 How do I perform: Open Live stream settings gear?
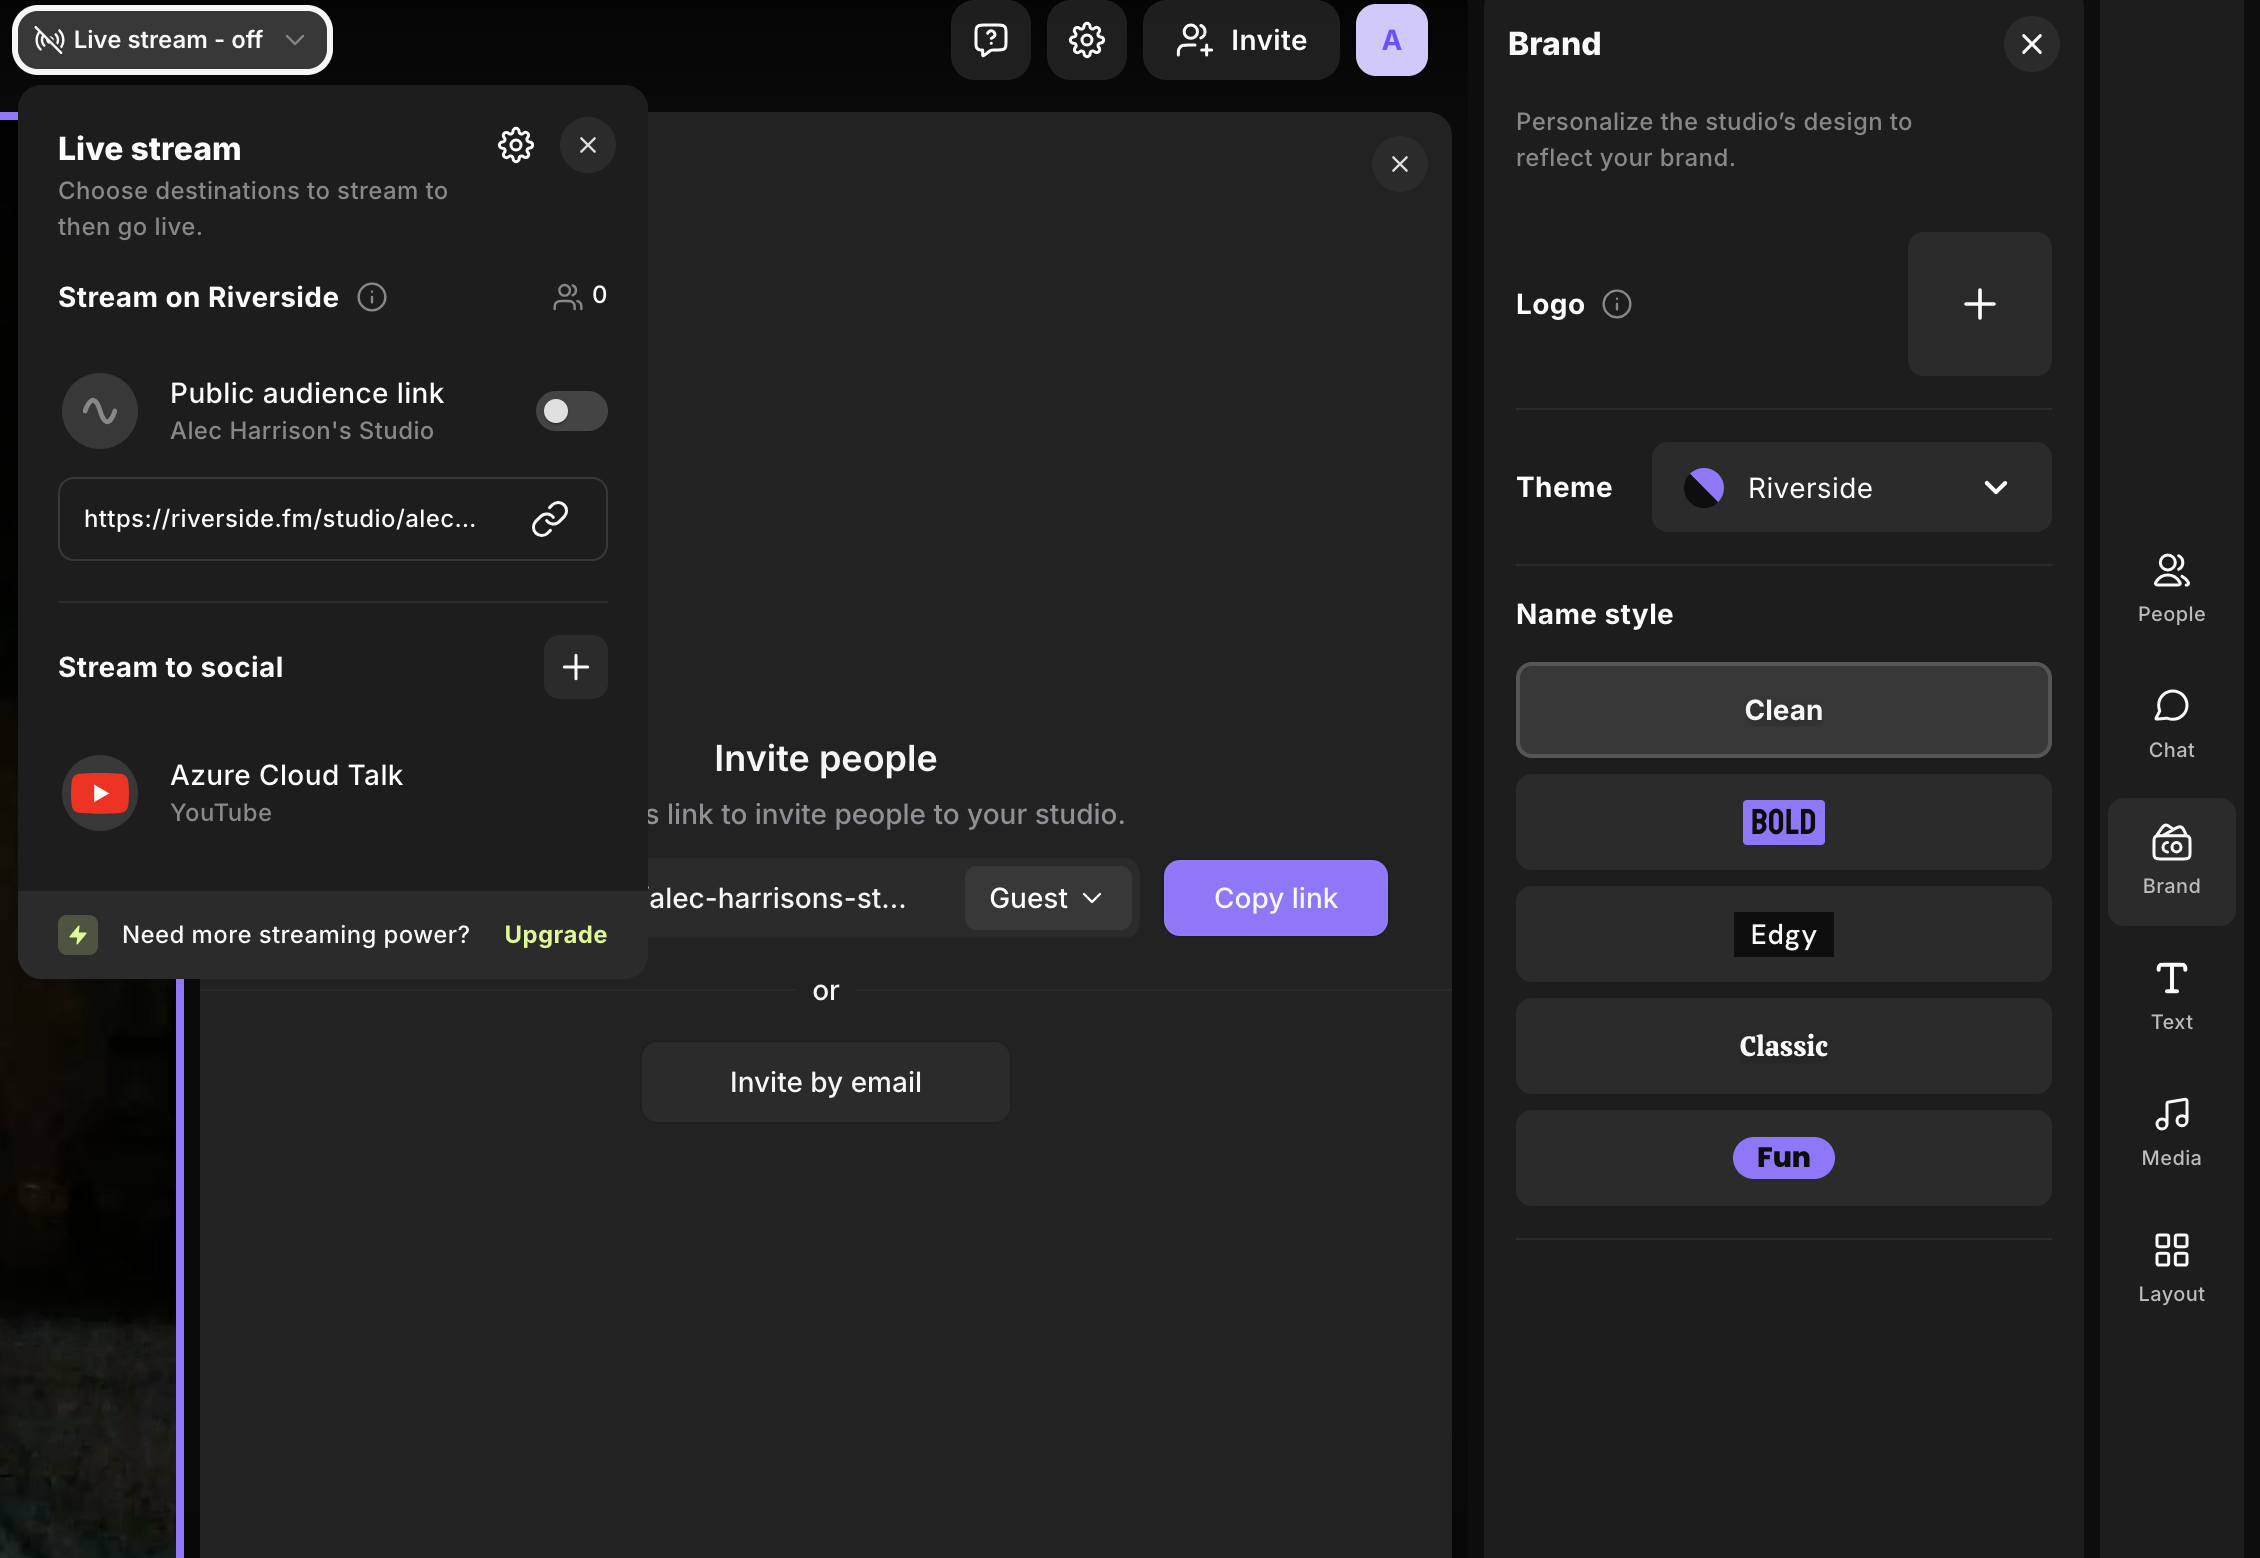pos(516,145)
